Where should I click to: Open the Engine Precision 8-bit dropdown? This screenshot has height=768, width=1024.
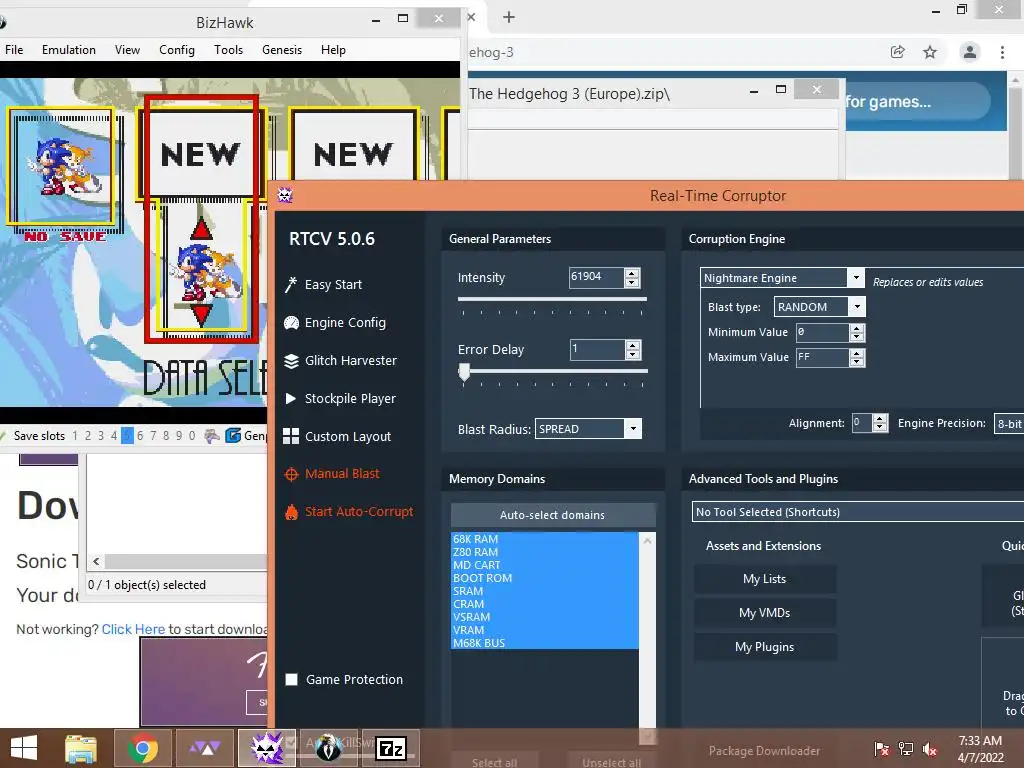coord(1008,423)
